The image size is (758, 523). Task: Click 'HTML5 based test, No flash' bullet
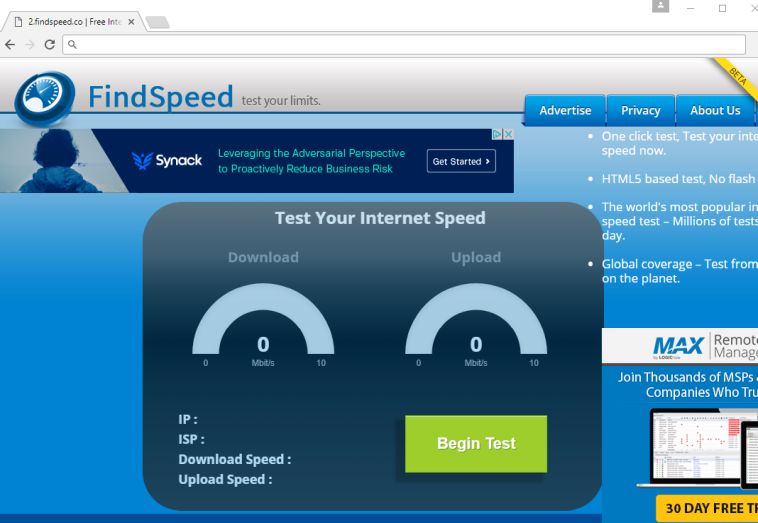[678, 179]
